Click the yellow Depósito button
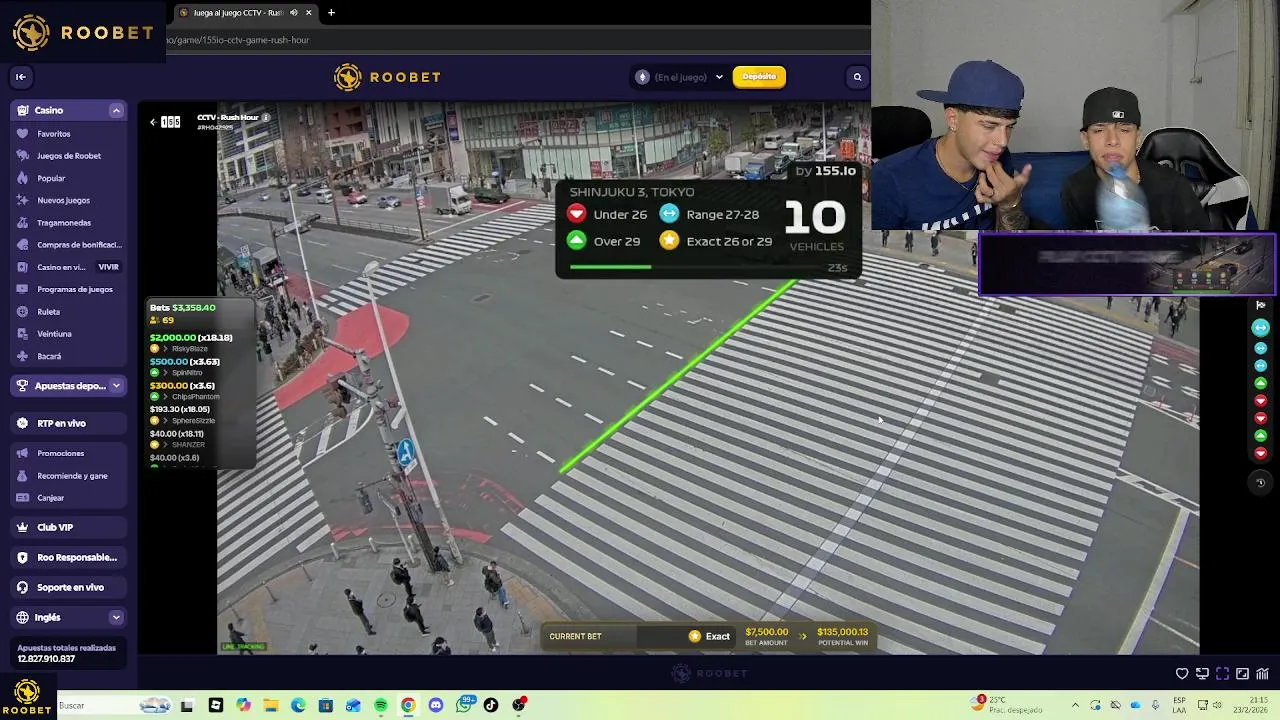Screen dimensions: 1280x720 click(759, 77)
